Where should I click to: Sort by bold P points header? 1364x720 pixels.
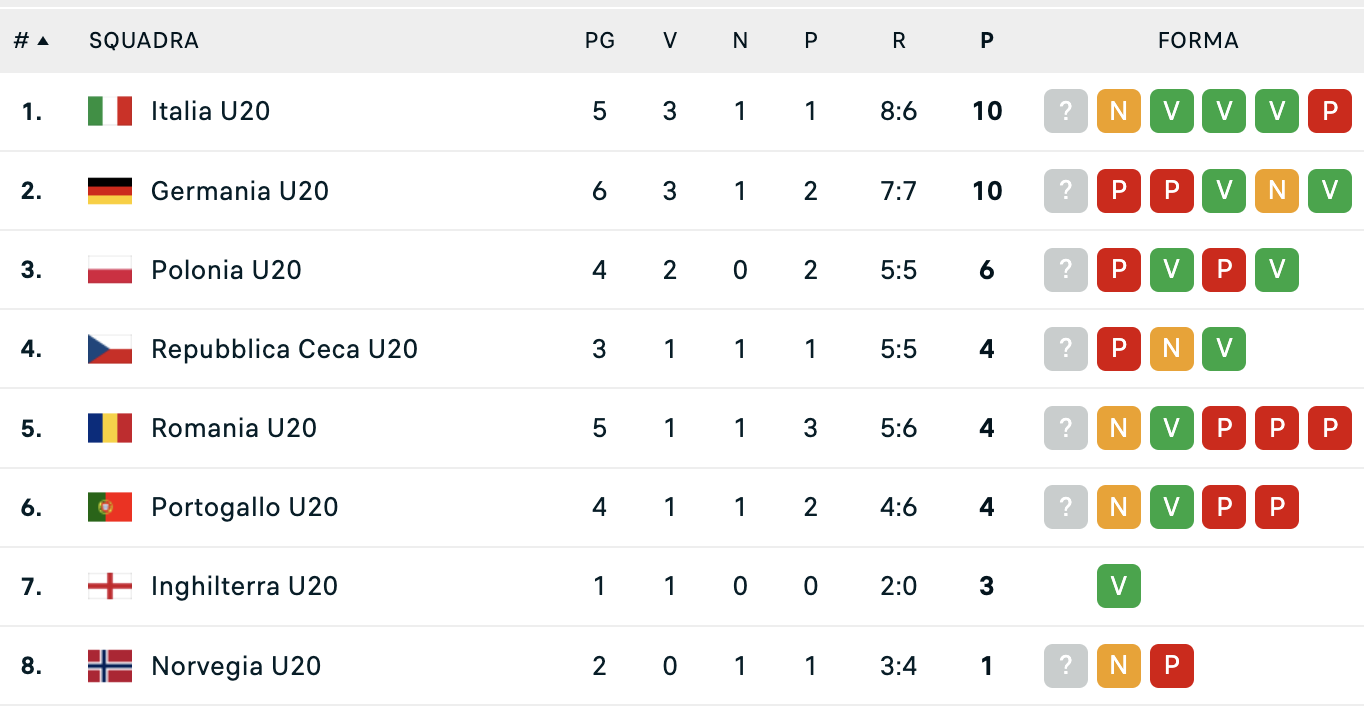click(x=987, y=41)
